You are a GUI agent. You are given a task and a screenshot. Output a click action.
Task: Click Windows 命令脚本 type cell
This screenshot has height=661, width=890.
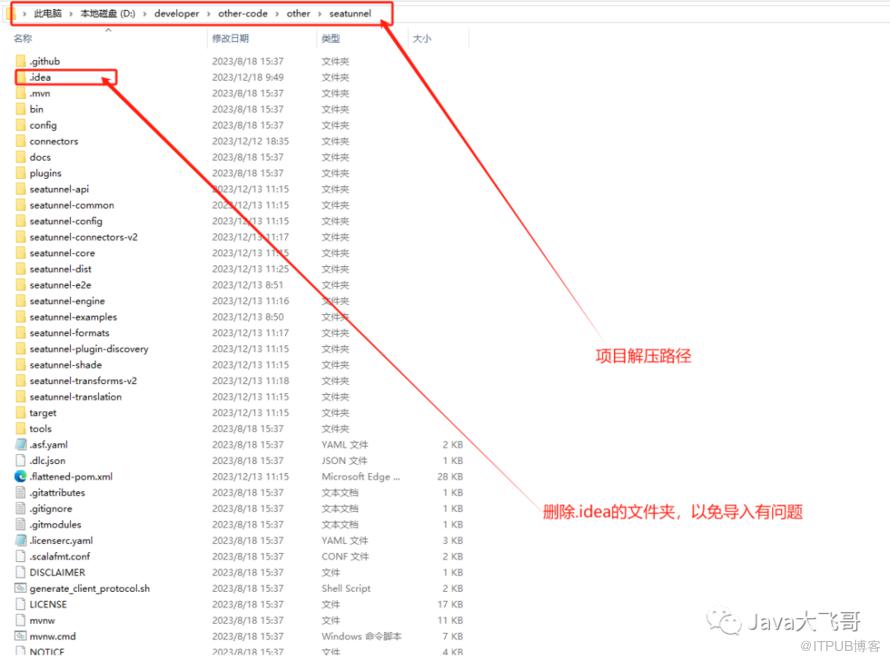(x=362, y=636)
